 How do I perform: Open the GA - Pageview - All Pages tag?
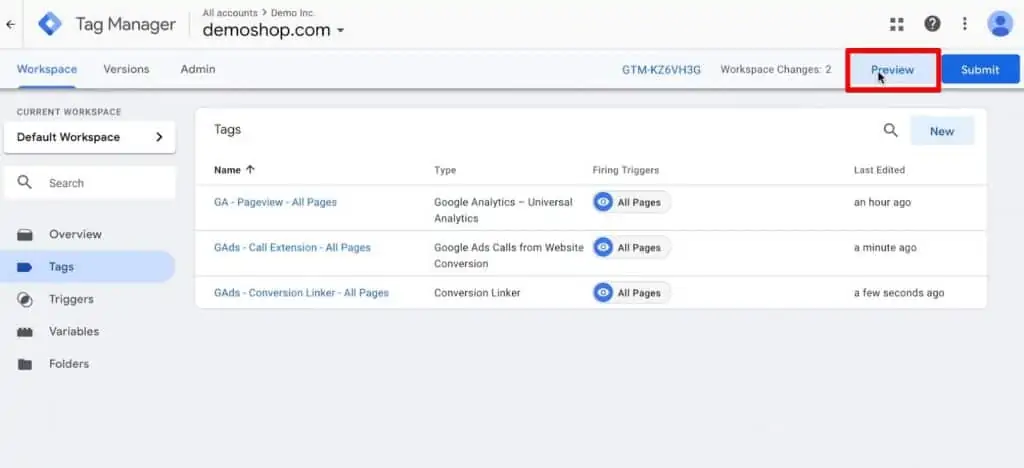(276, 202)
